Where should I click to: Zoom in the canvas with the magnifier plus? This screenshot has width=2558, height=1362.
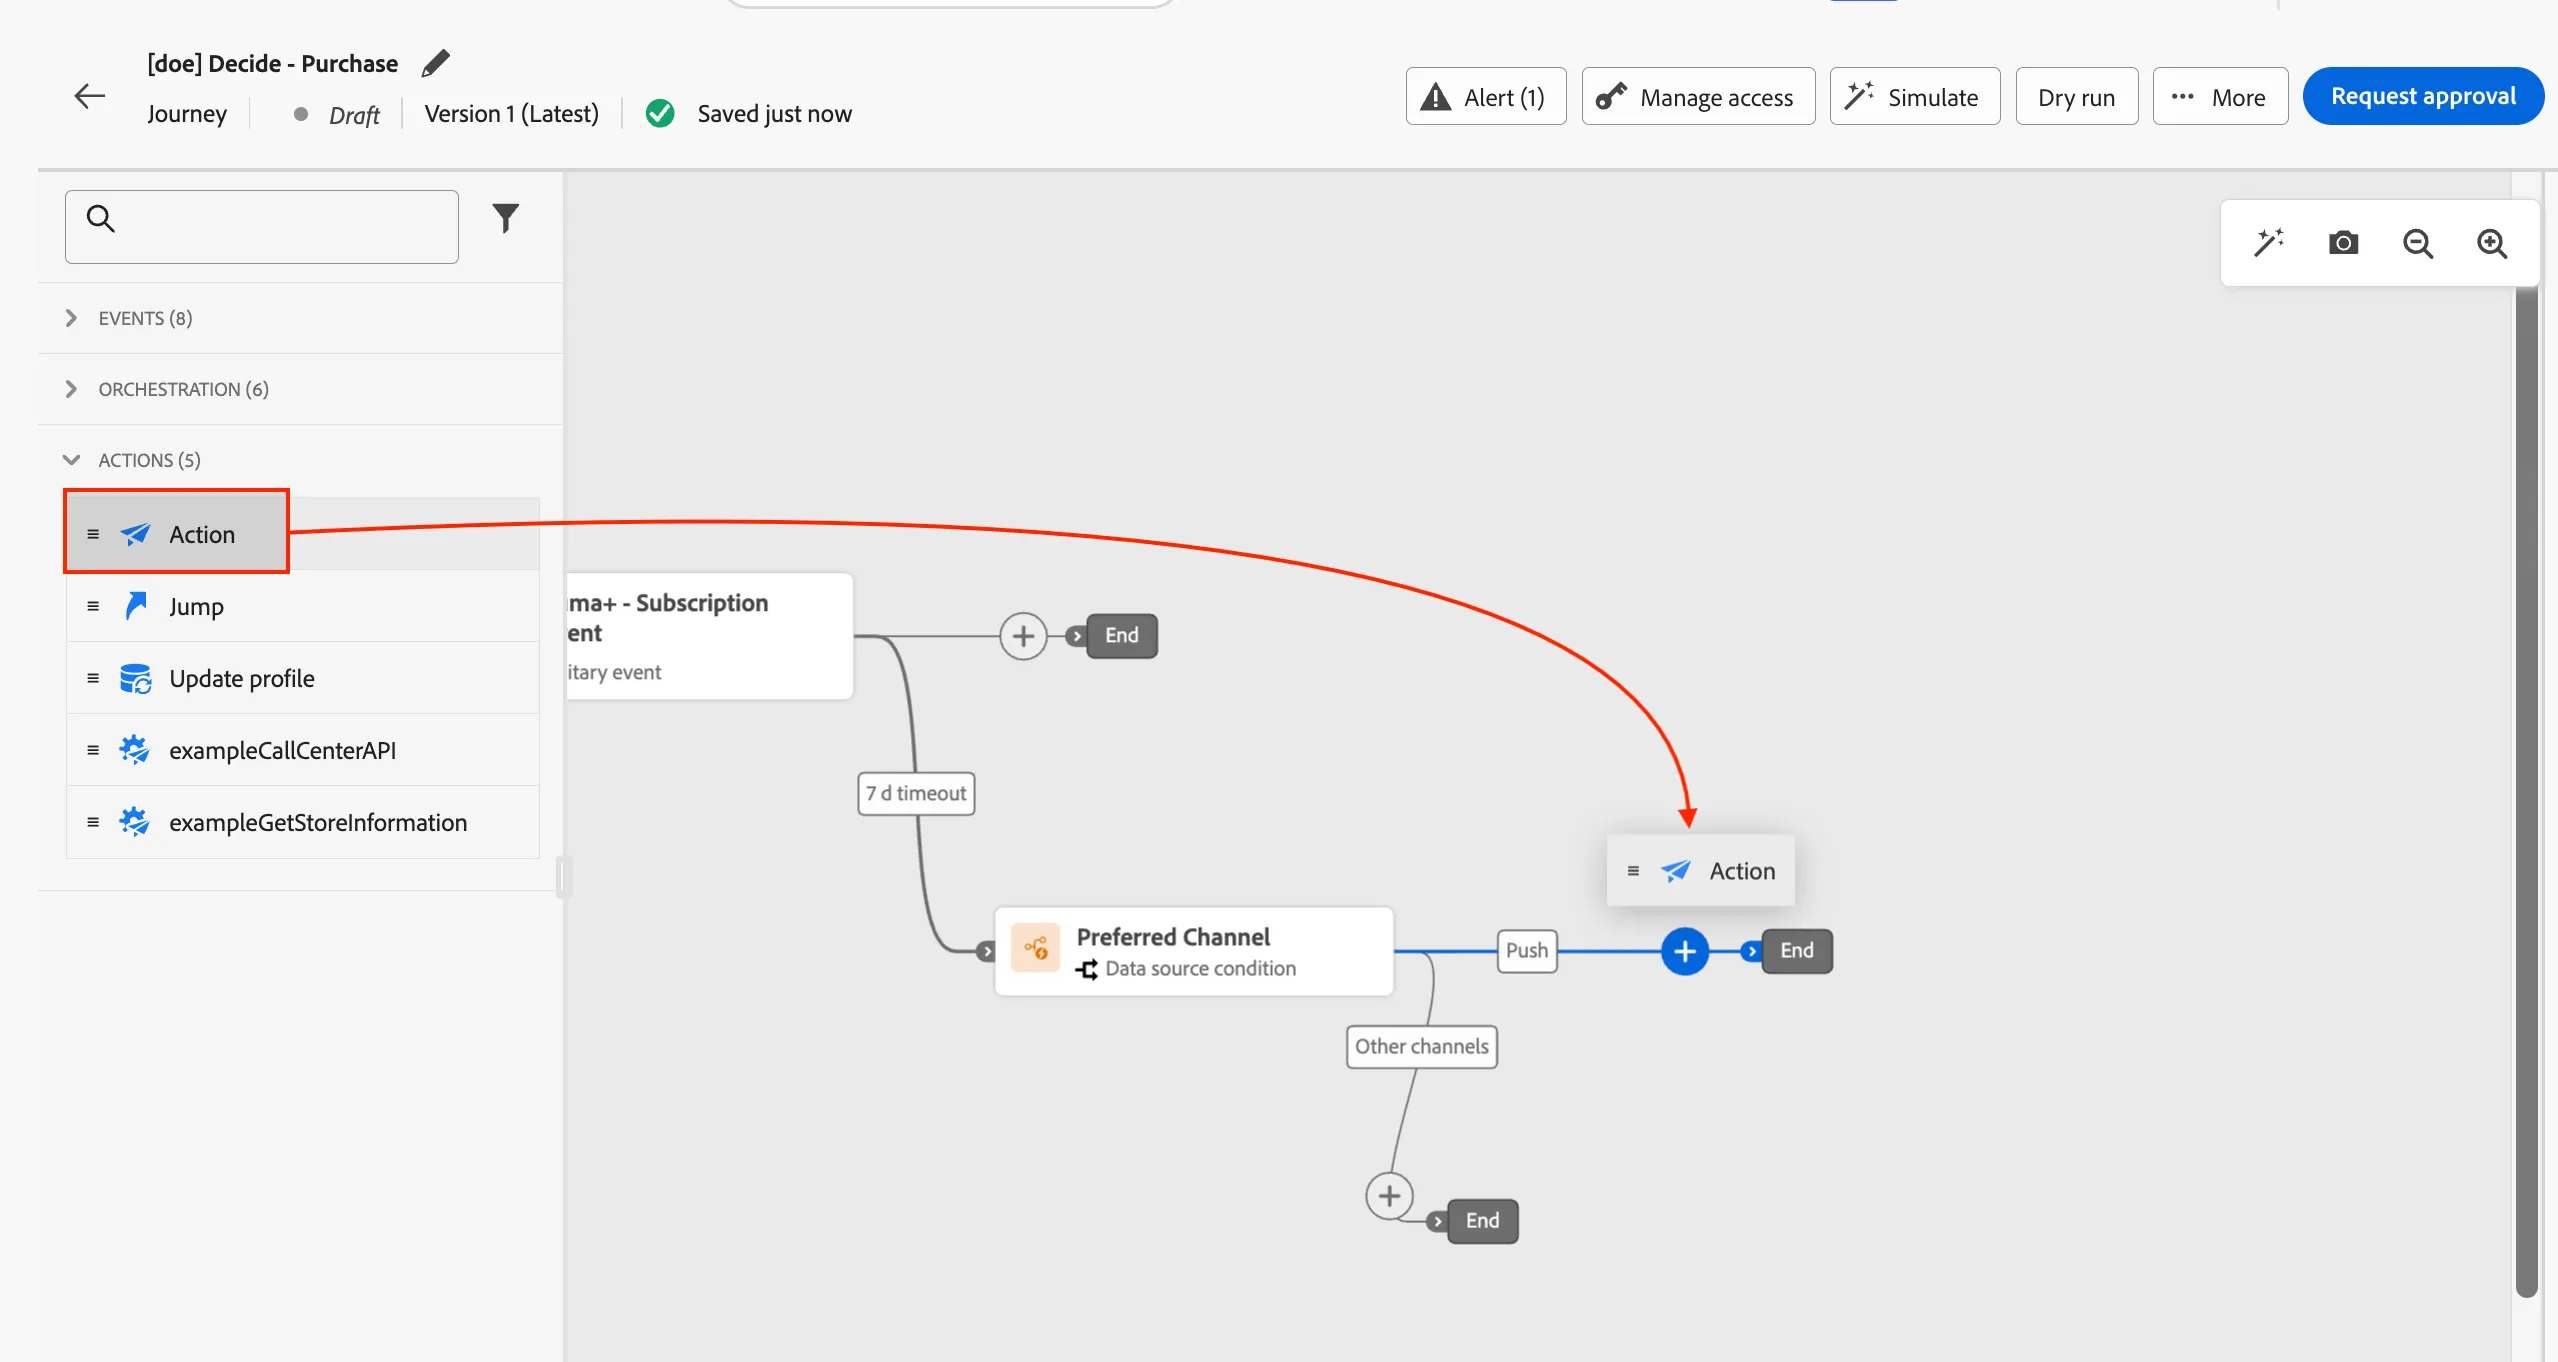click(2492, 243)
